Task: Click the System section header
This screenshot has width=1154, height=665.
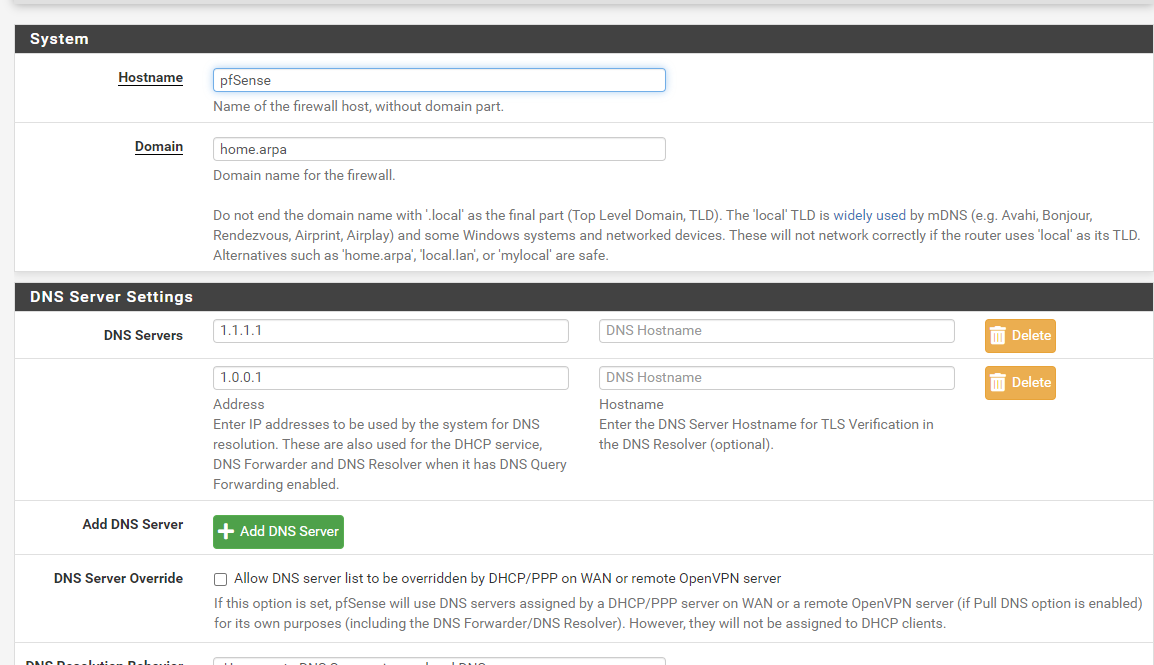Action: pos(584,39)
